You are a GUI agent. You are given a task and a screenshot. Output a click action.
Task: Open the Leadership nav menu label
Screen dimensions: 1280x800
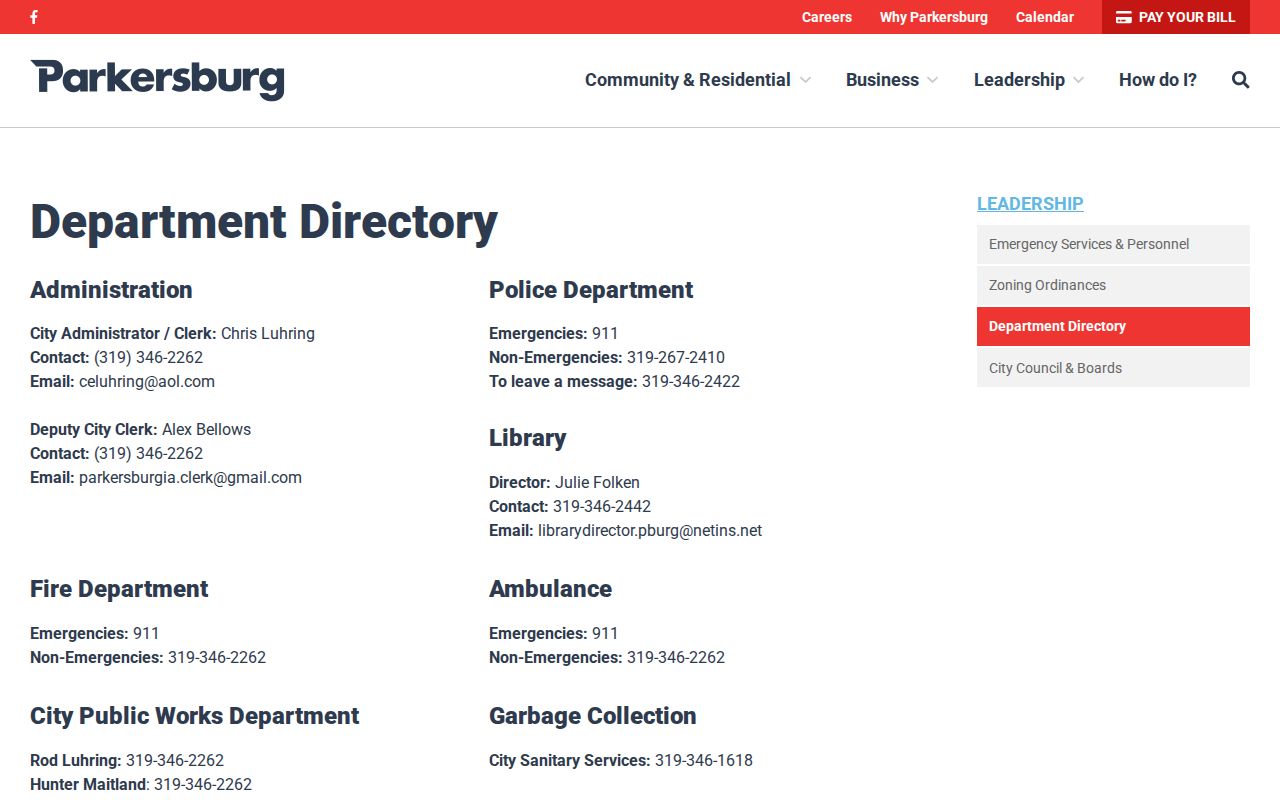click(x=1019, y=80)
